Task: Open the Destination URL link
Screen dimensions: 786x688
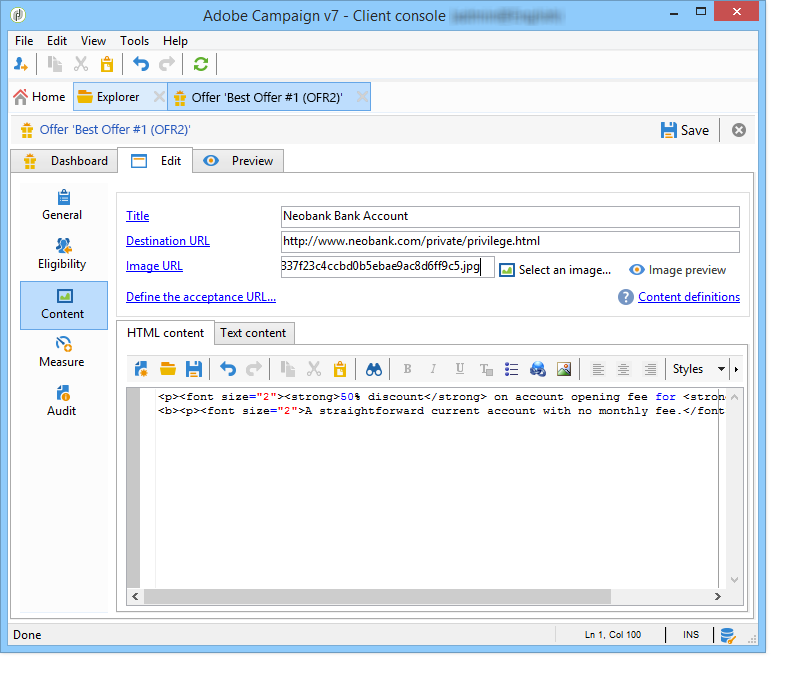Action: [168, 241]
